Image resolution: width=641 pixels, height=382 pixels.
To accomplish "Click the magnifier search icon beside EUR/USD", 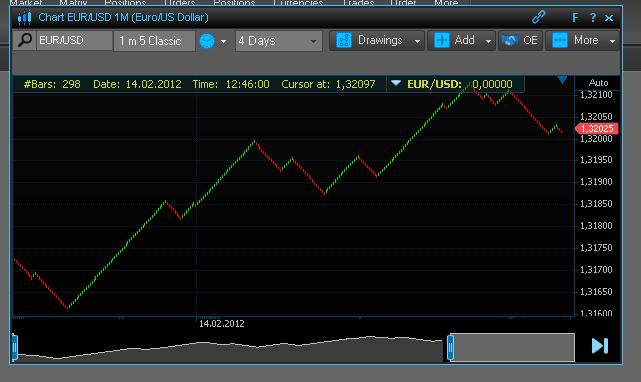I will 25,40.
